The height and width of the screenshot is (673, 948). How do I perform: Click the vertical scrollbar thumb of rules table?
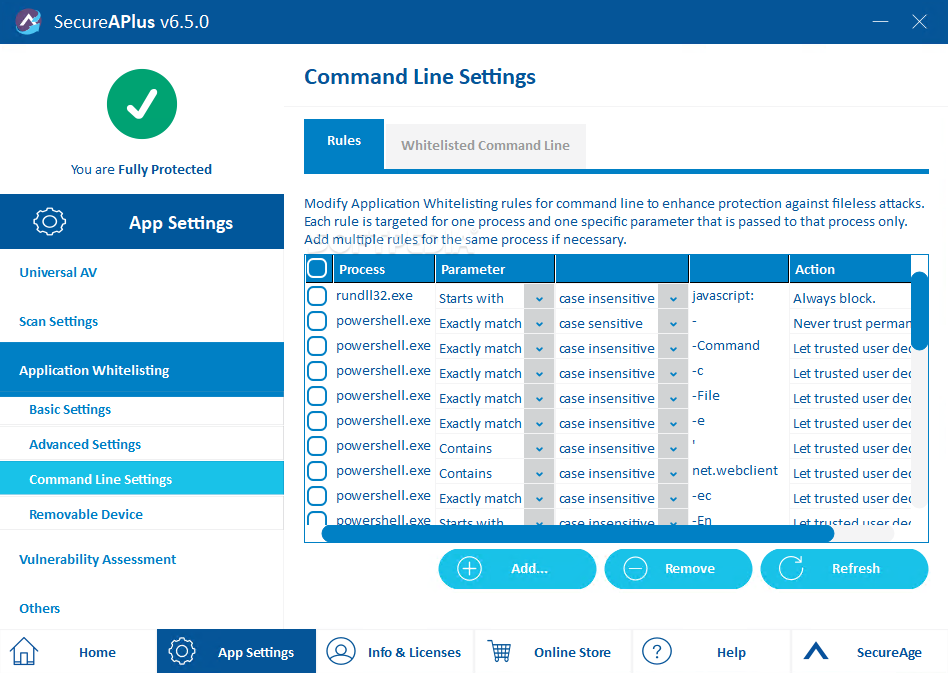click(920, 311)
